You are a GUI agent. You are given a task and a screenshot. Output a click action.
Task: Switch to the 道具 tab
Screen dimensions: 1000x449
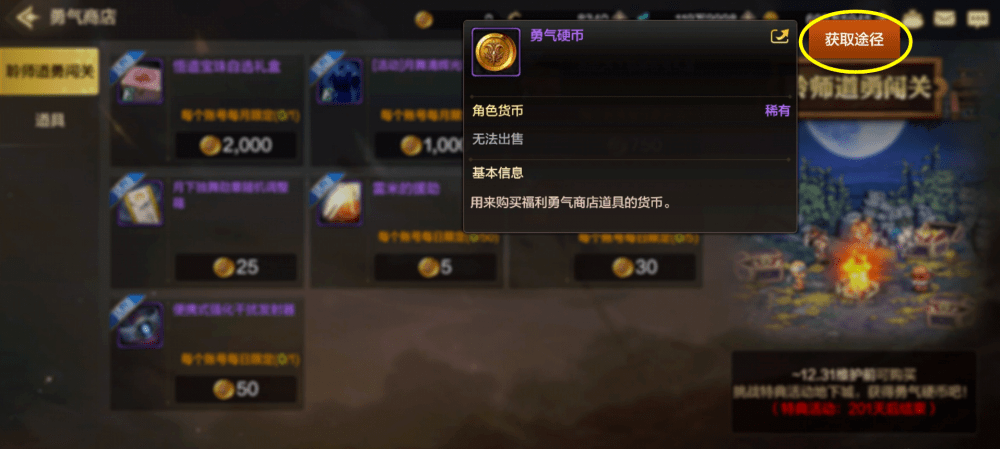point(50,120)
